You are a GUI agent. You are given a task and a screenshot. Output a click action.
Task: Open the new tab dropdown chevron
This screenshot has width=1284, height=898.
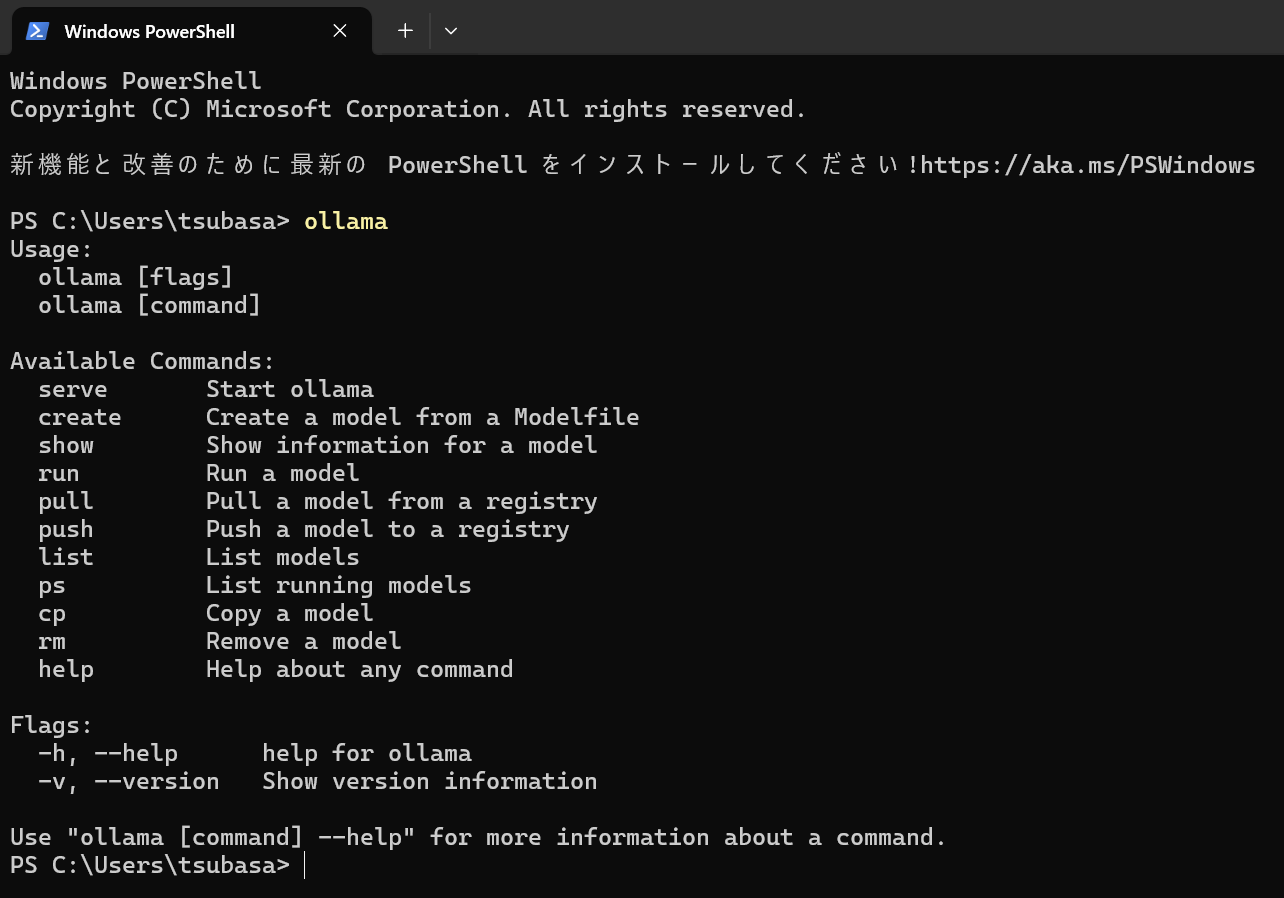[x=450, y=31]
